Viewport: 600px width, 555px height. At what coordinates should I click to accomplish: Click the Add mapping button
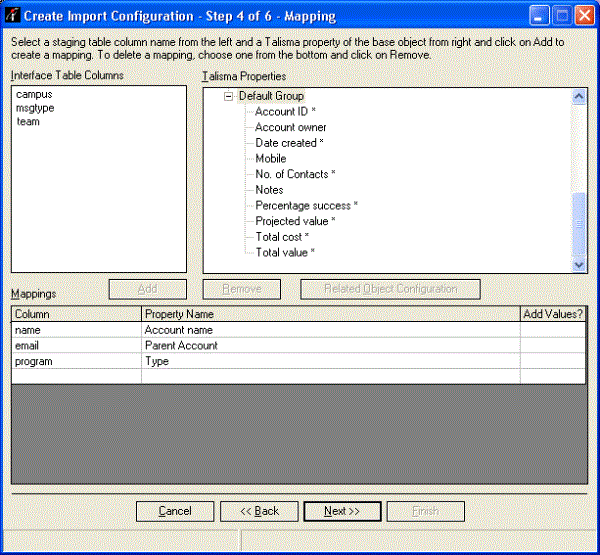[x=148, y=289]
